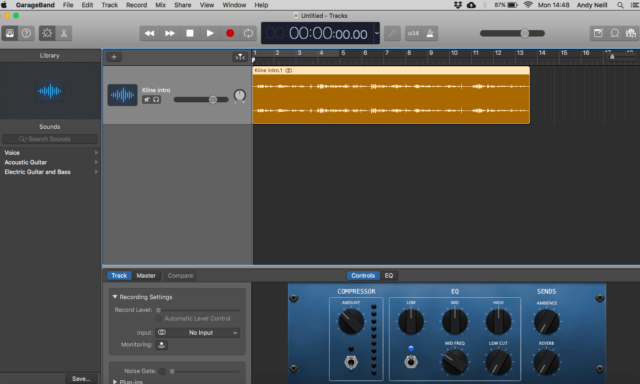
Task: Click the Search Sounds field
Action: point(50,139)
